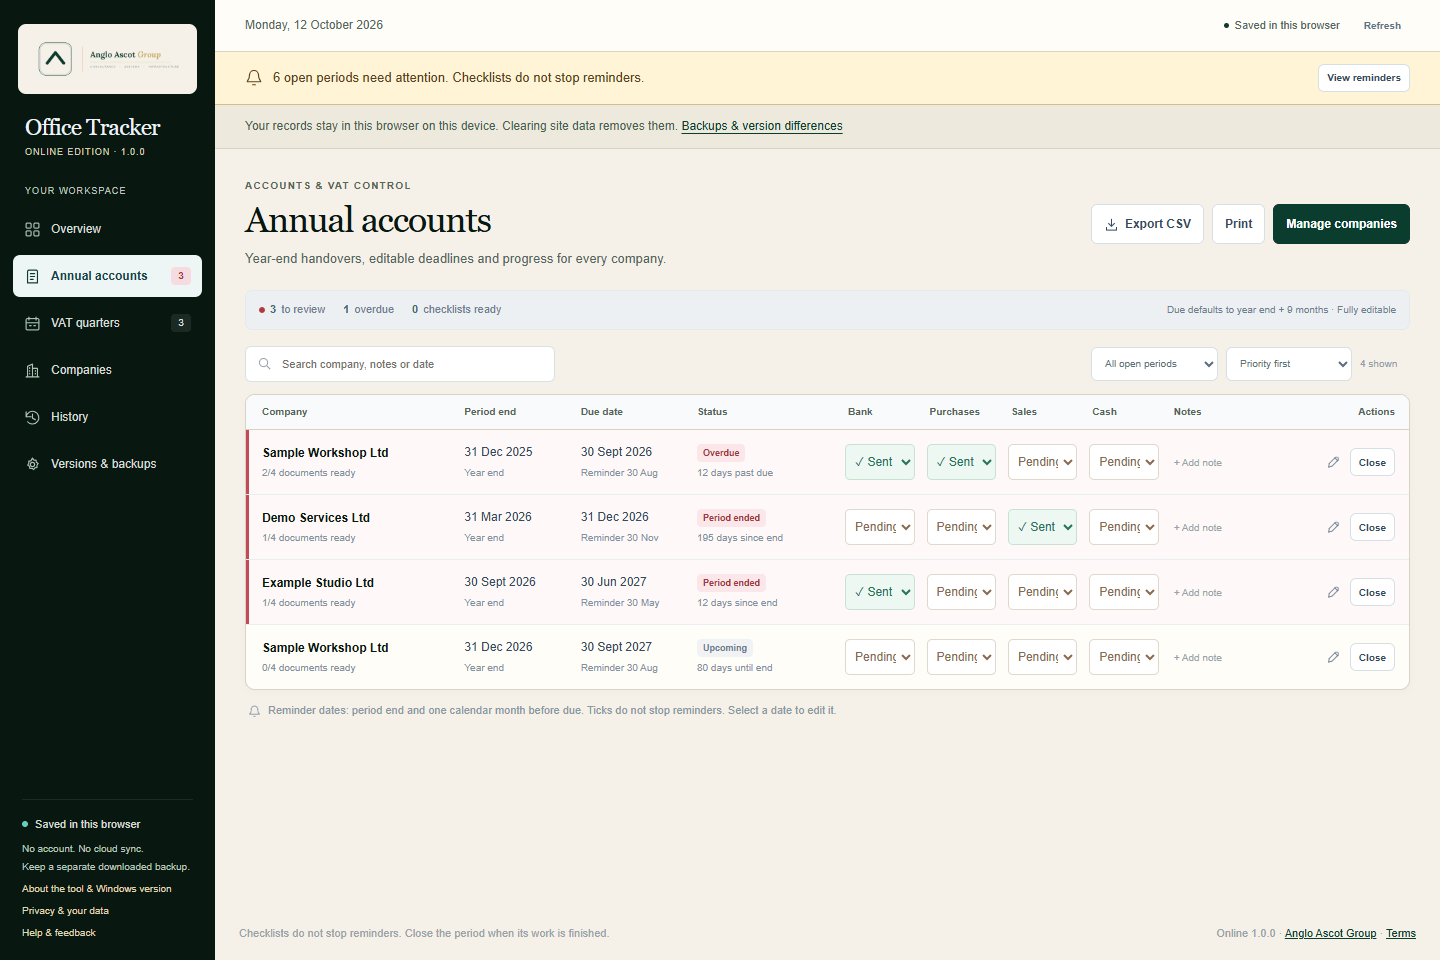
Task: Open Sales status dropdown for Demo Services Ltd
Action: tap(1042, 527)
